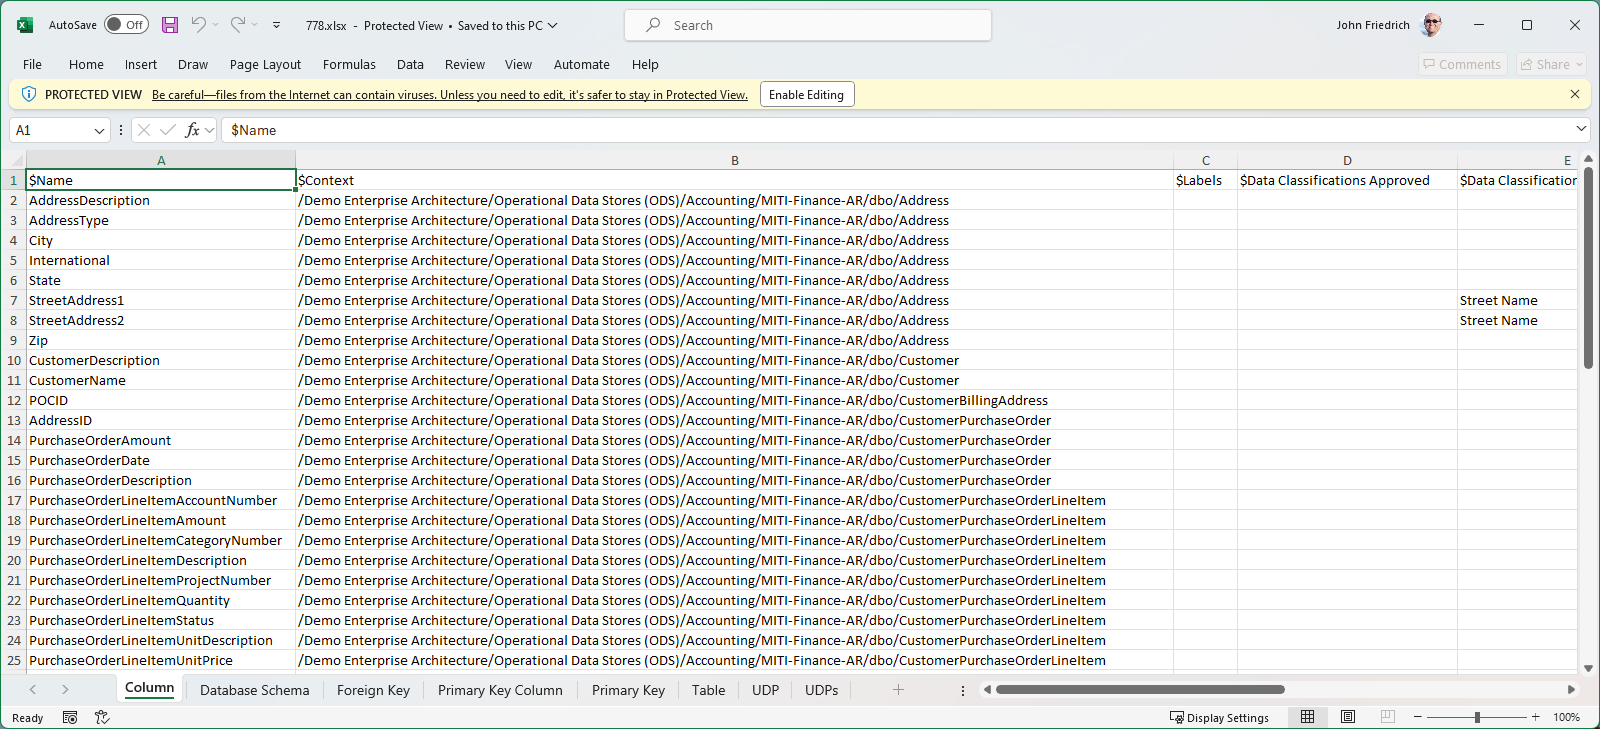Image resolution: width=1600 pixels, height=729 pixels.
Task: Expand the Name Box dropdown arrow
Action: tap(99, 130)
